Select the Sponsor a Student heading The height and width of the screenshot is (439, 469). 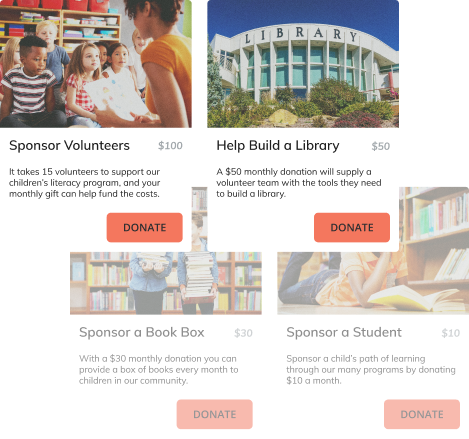pyautogui.click(x=344, y=332)
